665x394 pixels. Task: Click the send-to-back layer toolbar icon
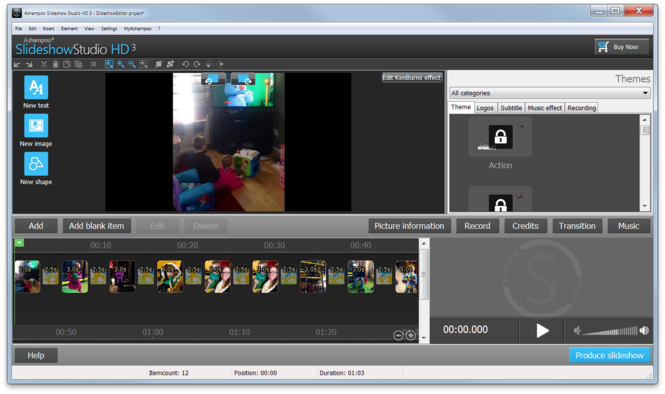tap(170, 64)
